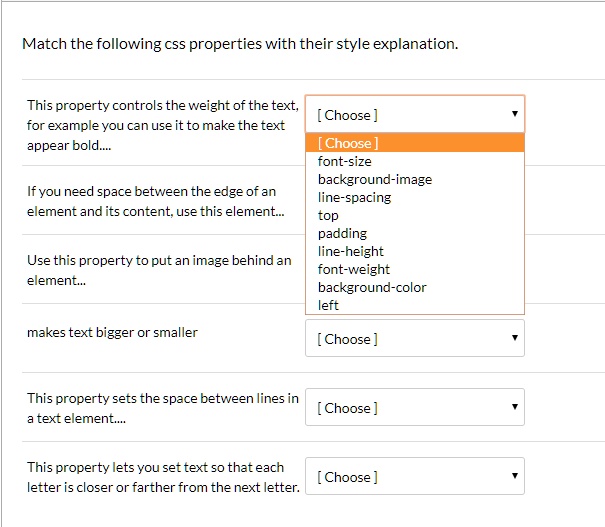Viewport: 605px width, 527px height.
Task: Select font-size from the open dropdown list
Action: coord(345,161)
